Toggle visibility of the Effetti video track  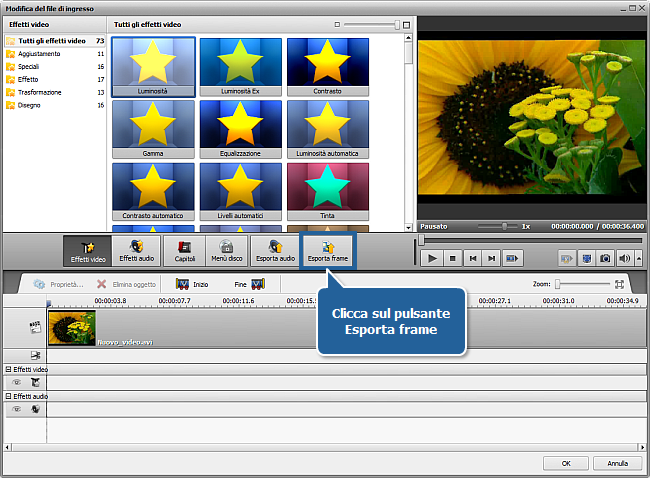click(x=16, y=382)
